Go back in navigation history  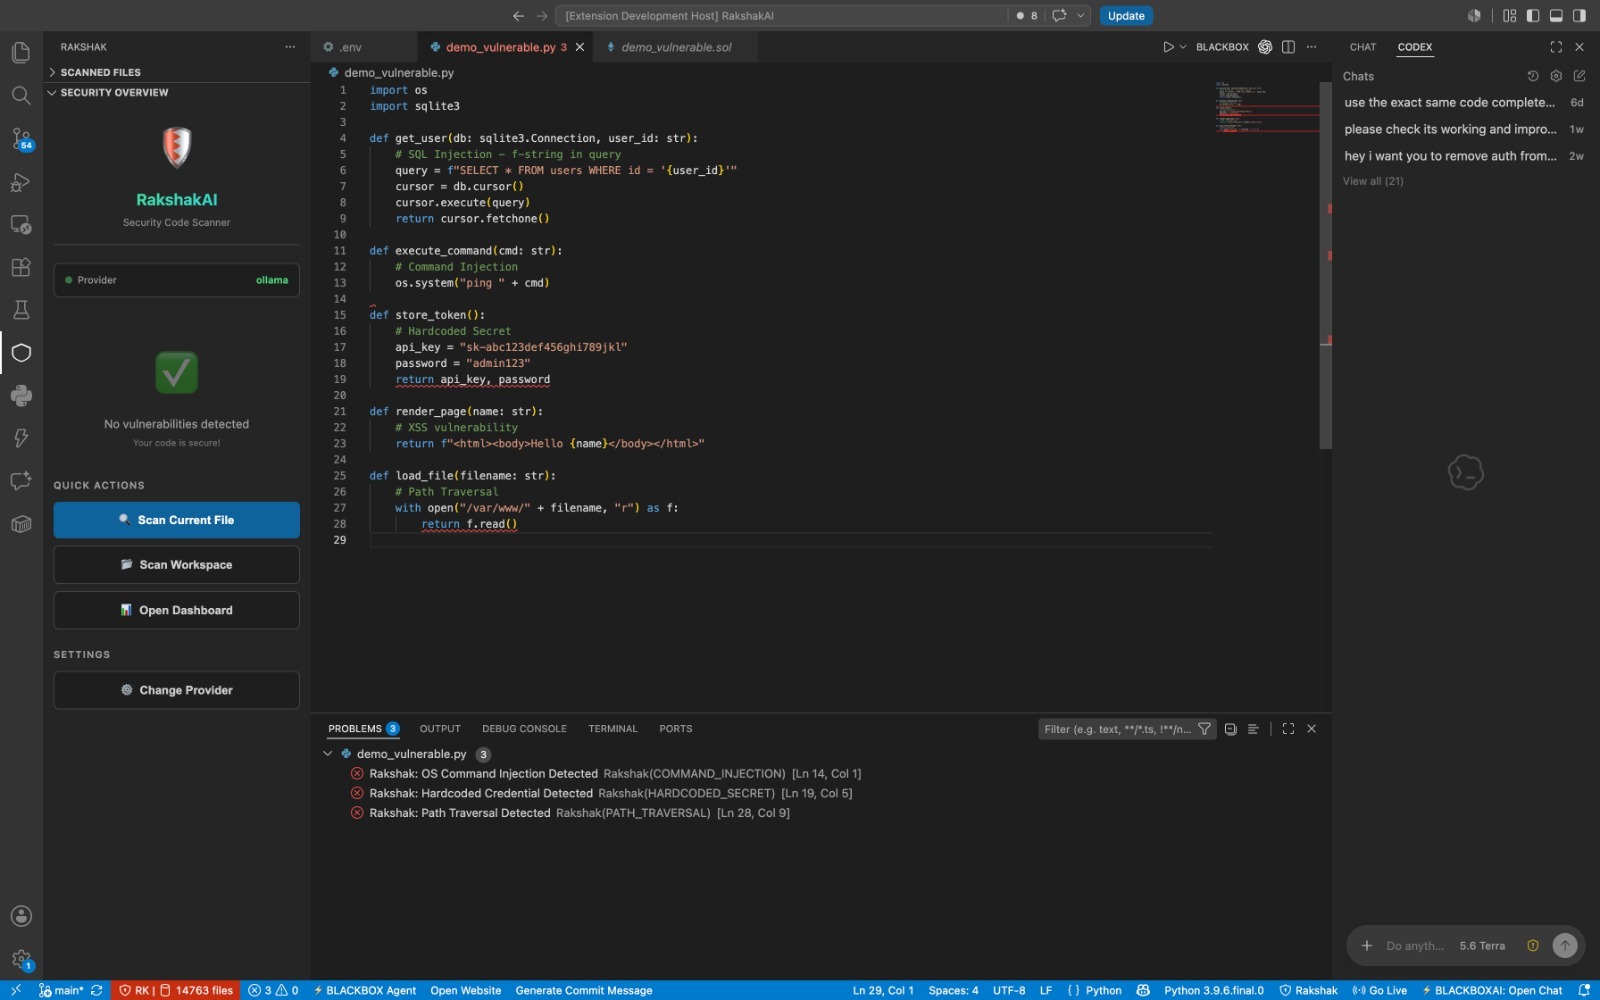click(518, 16)
